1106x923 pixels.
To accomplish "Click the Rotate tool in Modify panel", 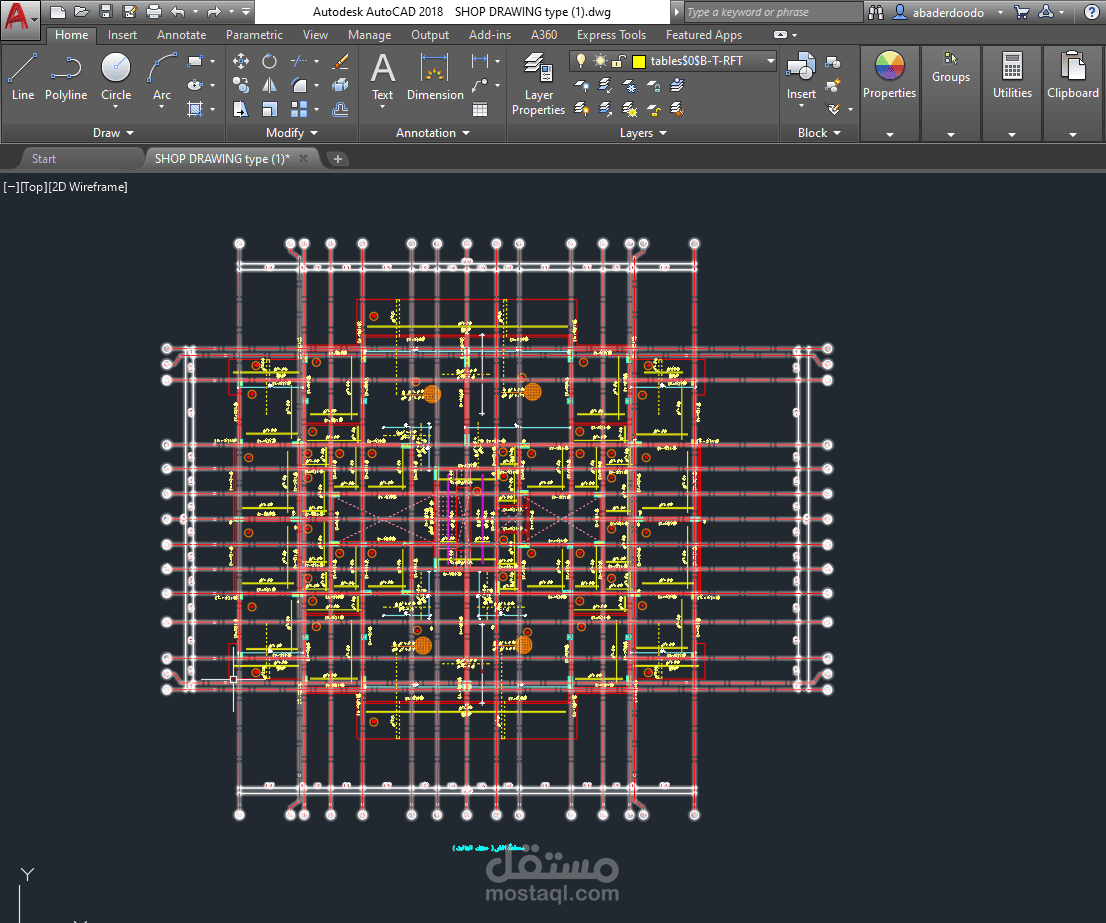I will pos(269,61).
